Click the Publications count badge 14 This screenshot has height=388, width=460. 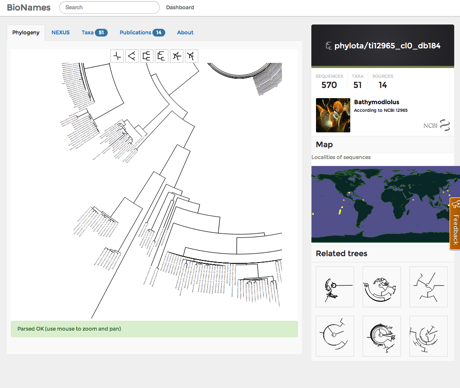(159, 33)
